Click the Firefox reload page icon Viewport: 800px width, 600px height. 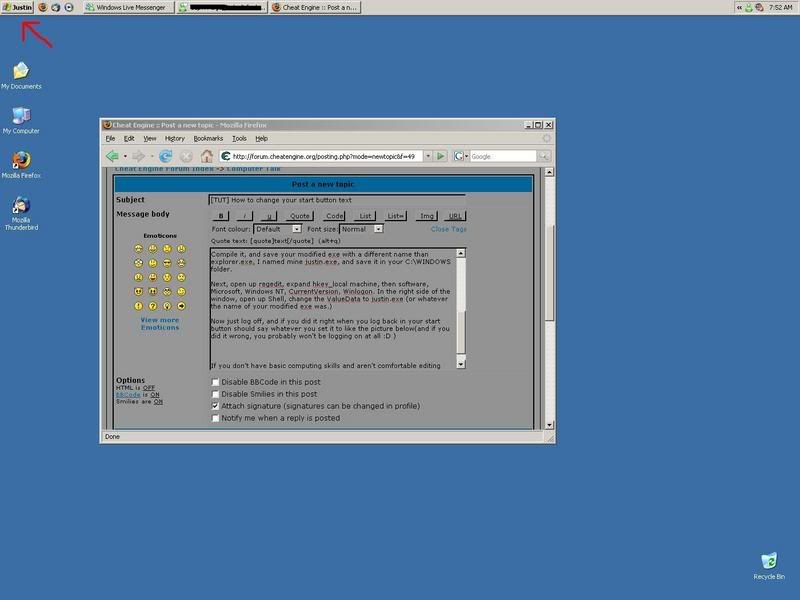coord(165,156)
